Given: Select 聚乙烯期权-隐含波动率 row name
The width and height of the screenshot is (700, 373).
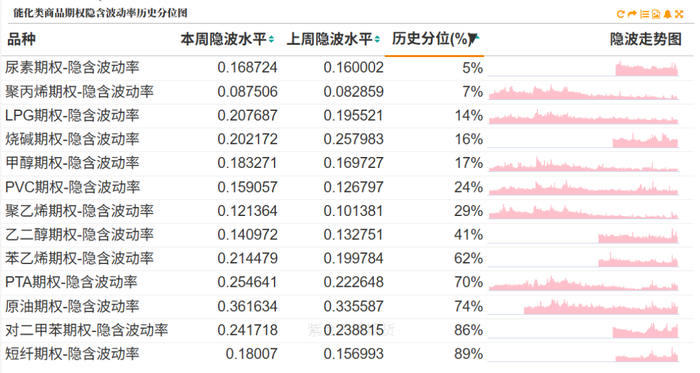Looking at the screenshot, I should click(79, 211).
